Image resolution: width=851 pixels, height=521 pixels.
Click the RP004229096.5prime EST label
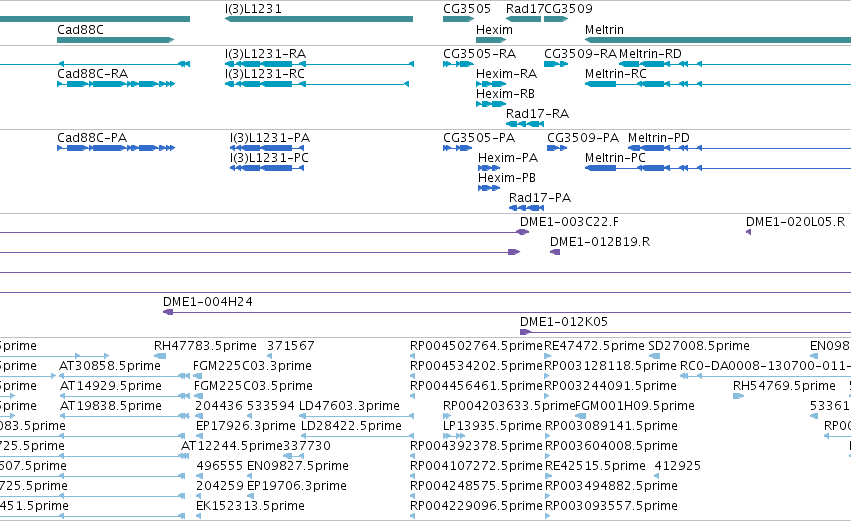point(476,506)
